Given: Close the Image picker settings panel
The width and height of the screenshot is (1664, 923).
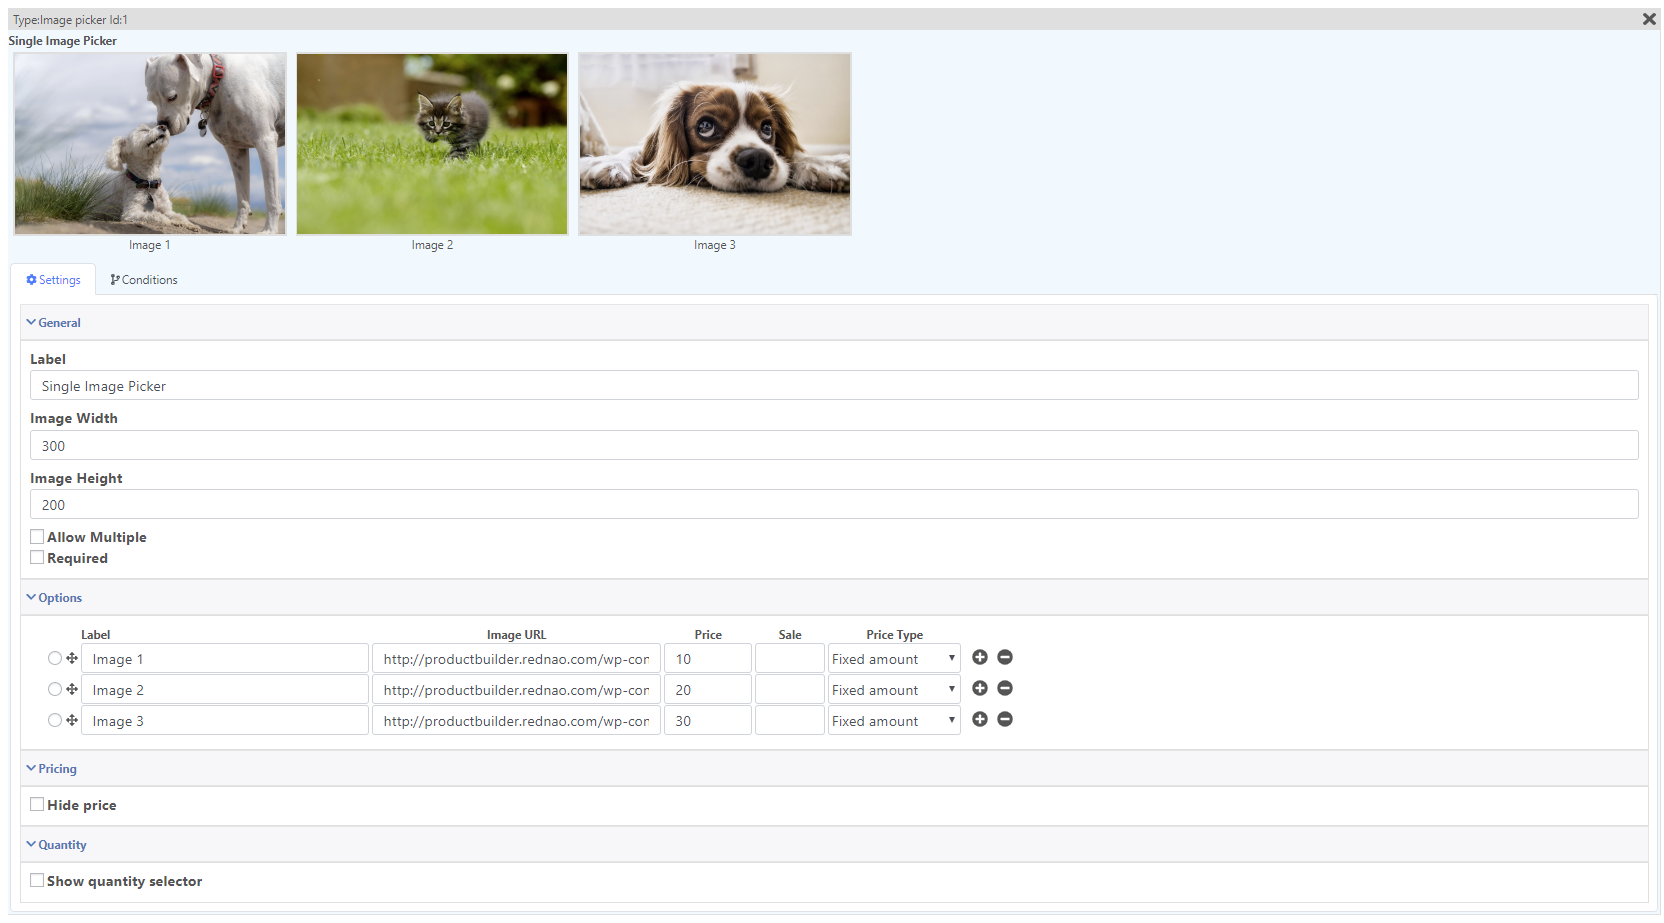Looking at the screenshot, I should (x=1649, y=19).
